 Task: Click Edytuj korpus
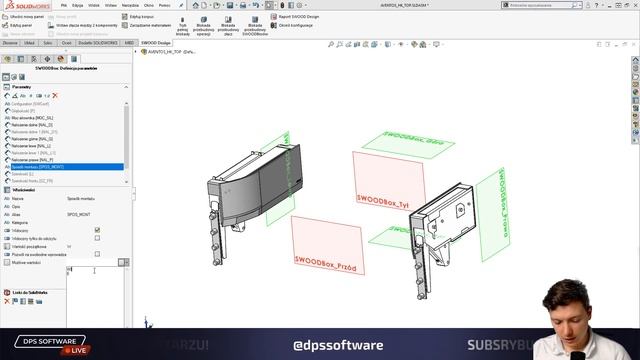[138, 17]
